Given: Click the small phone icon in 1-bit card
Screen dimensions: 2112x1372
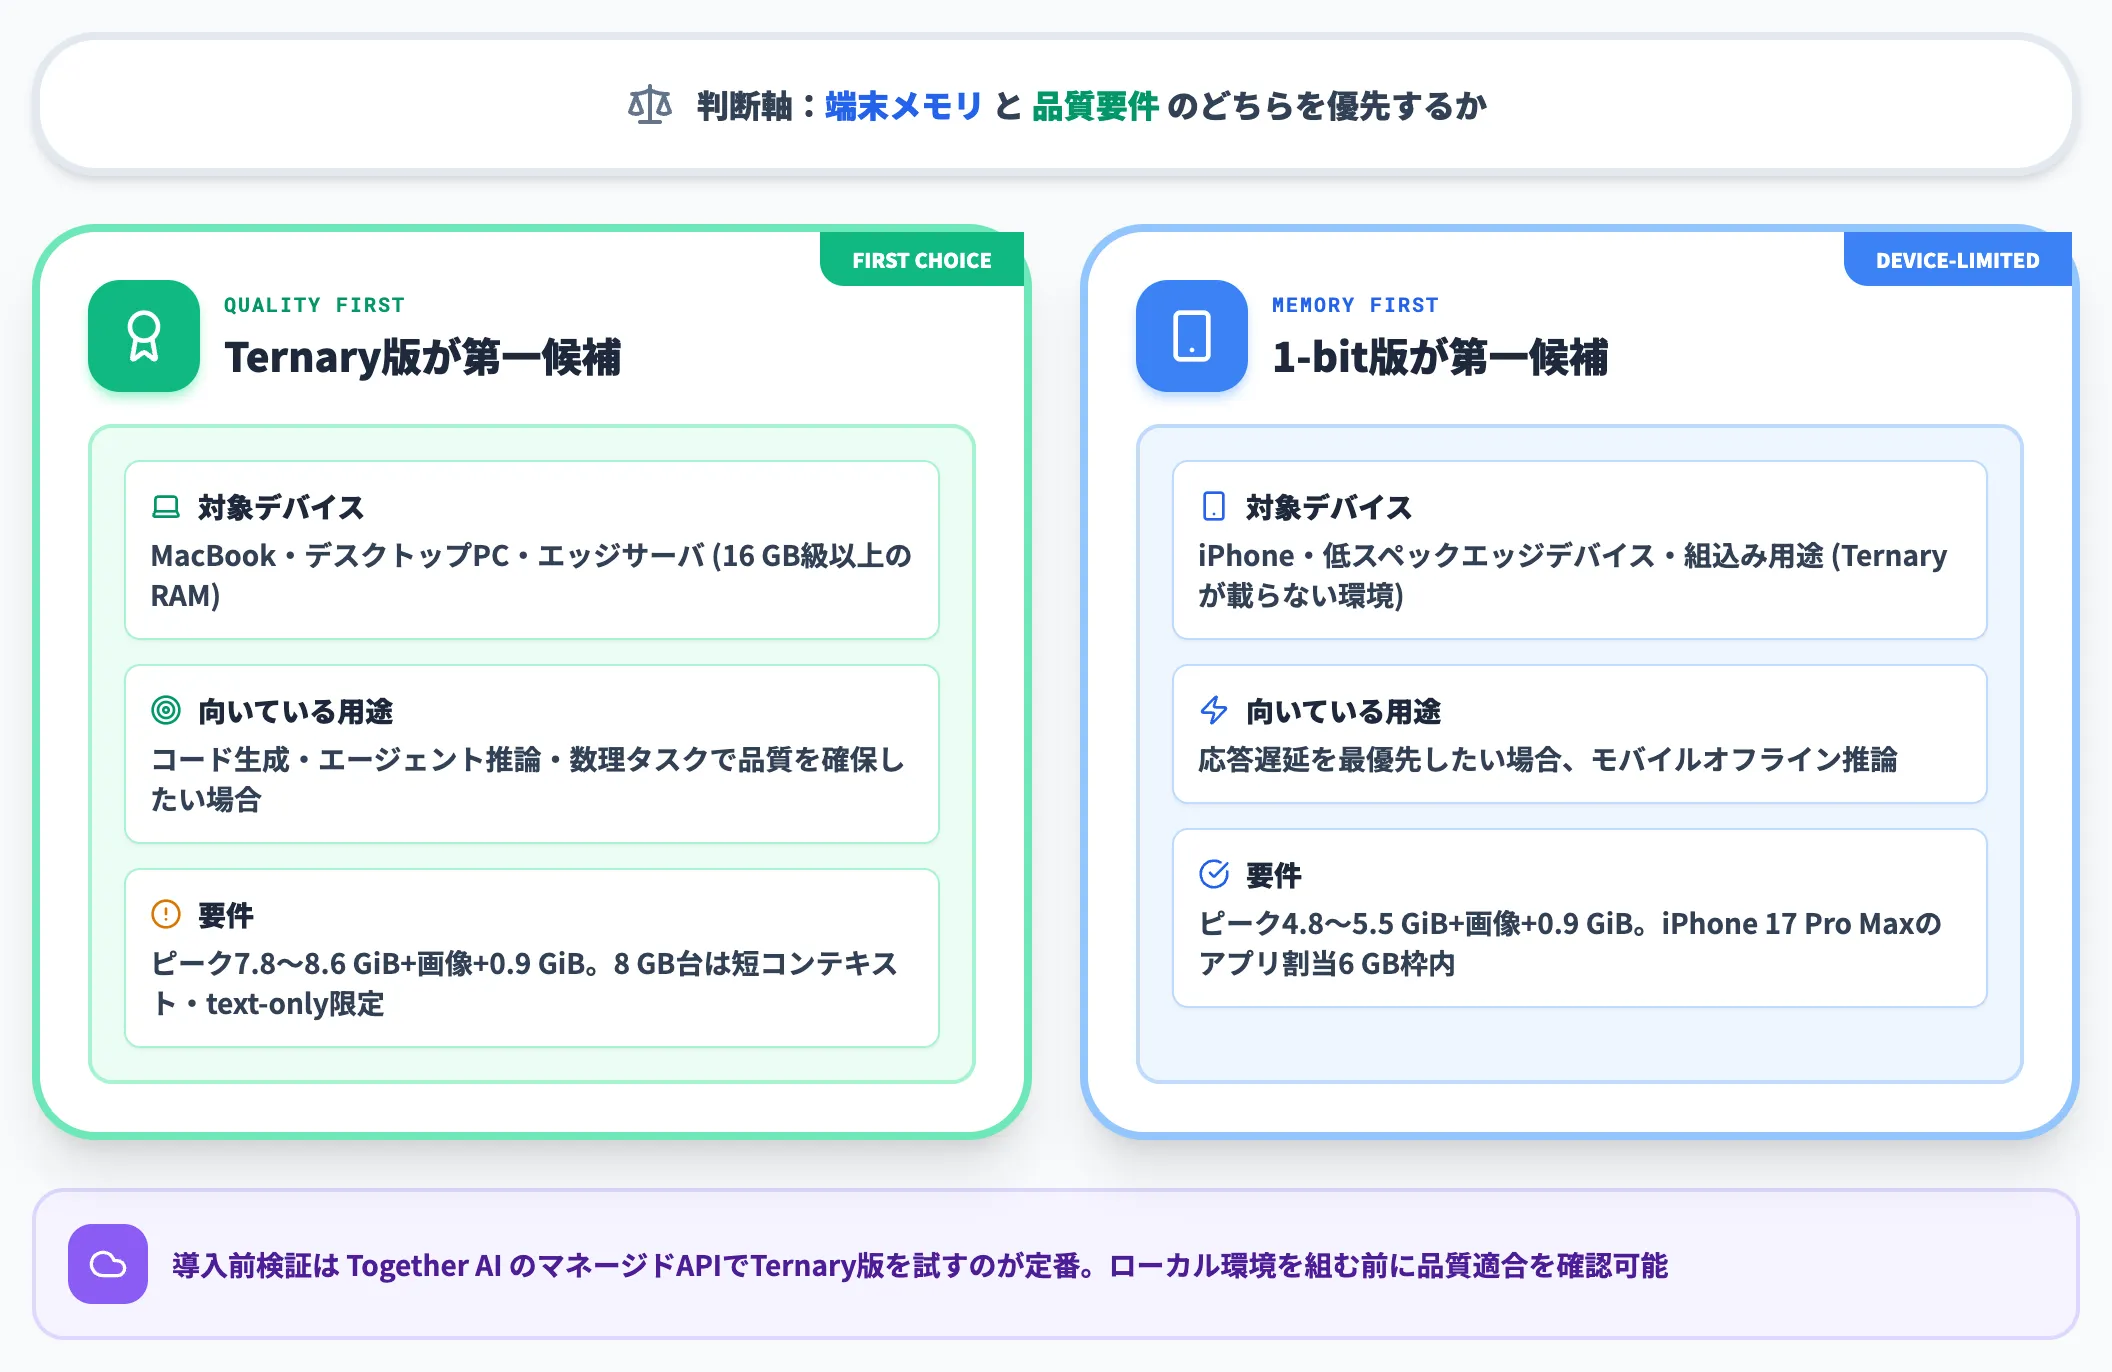Looking at the screenshot, I should tap(1213, 506).
